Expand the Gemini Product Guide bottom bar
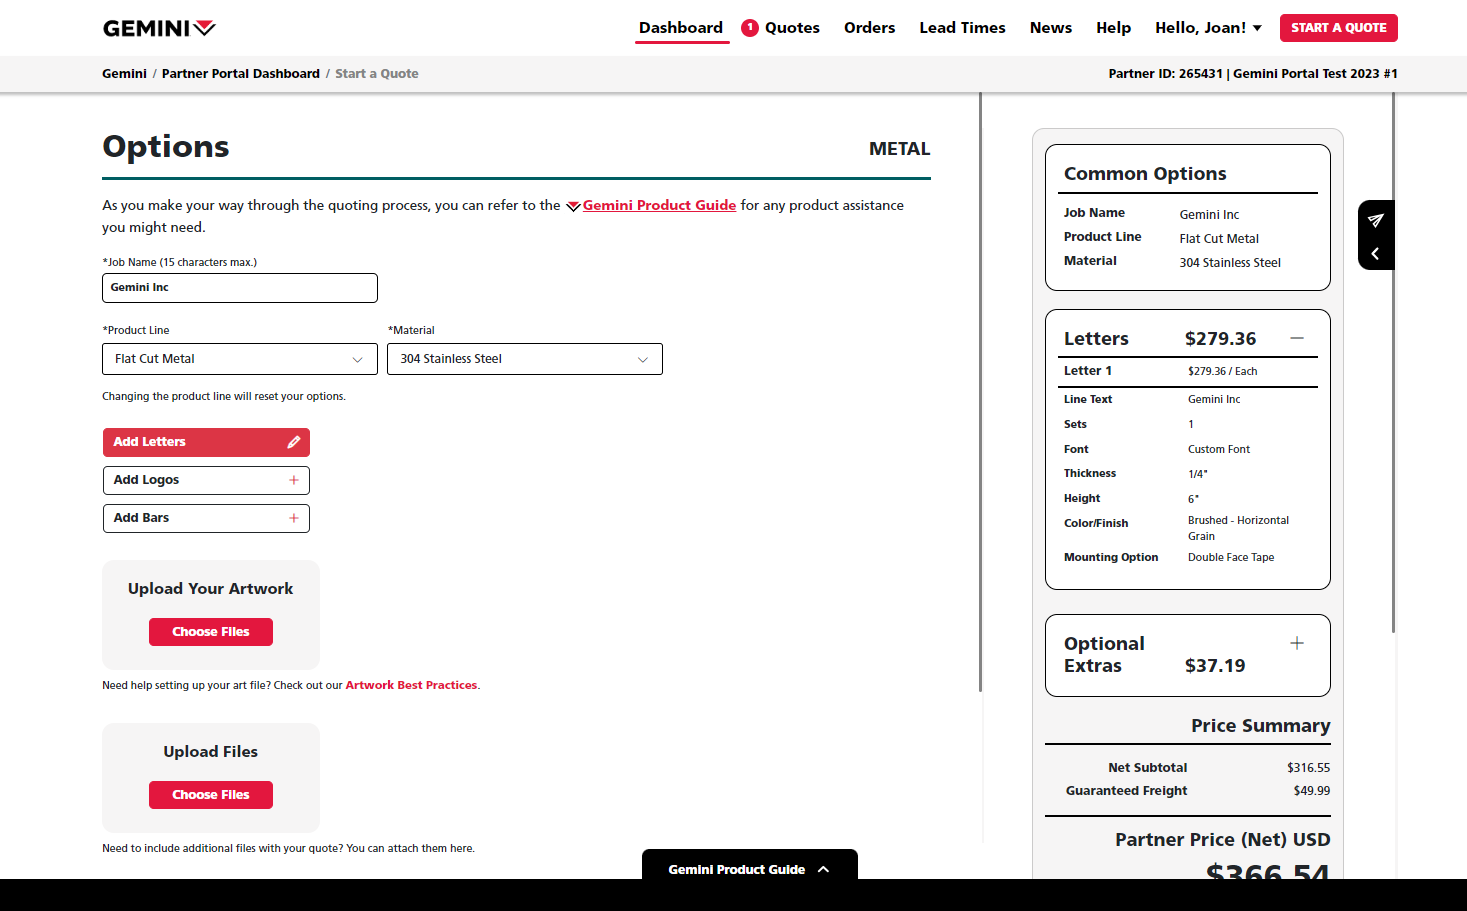 pyautogui.click(x=750, y=869)
